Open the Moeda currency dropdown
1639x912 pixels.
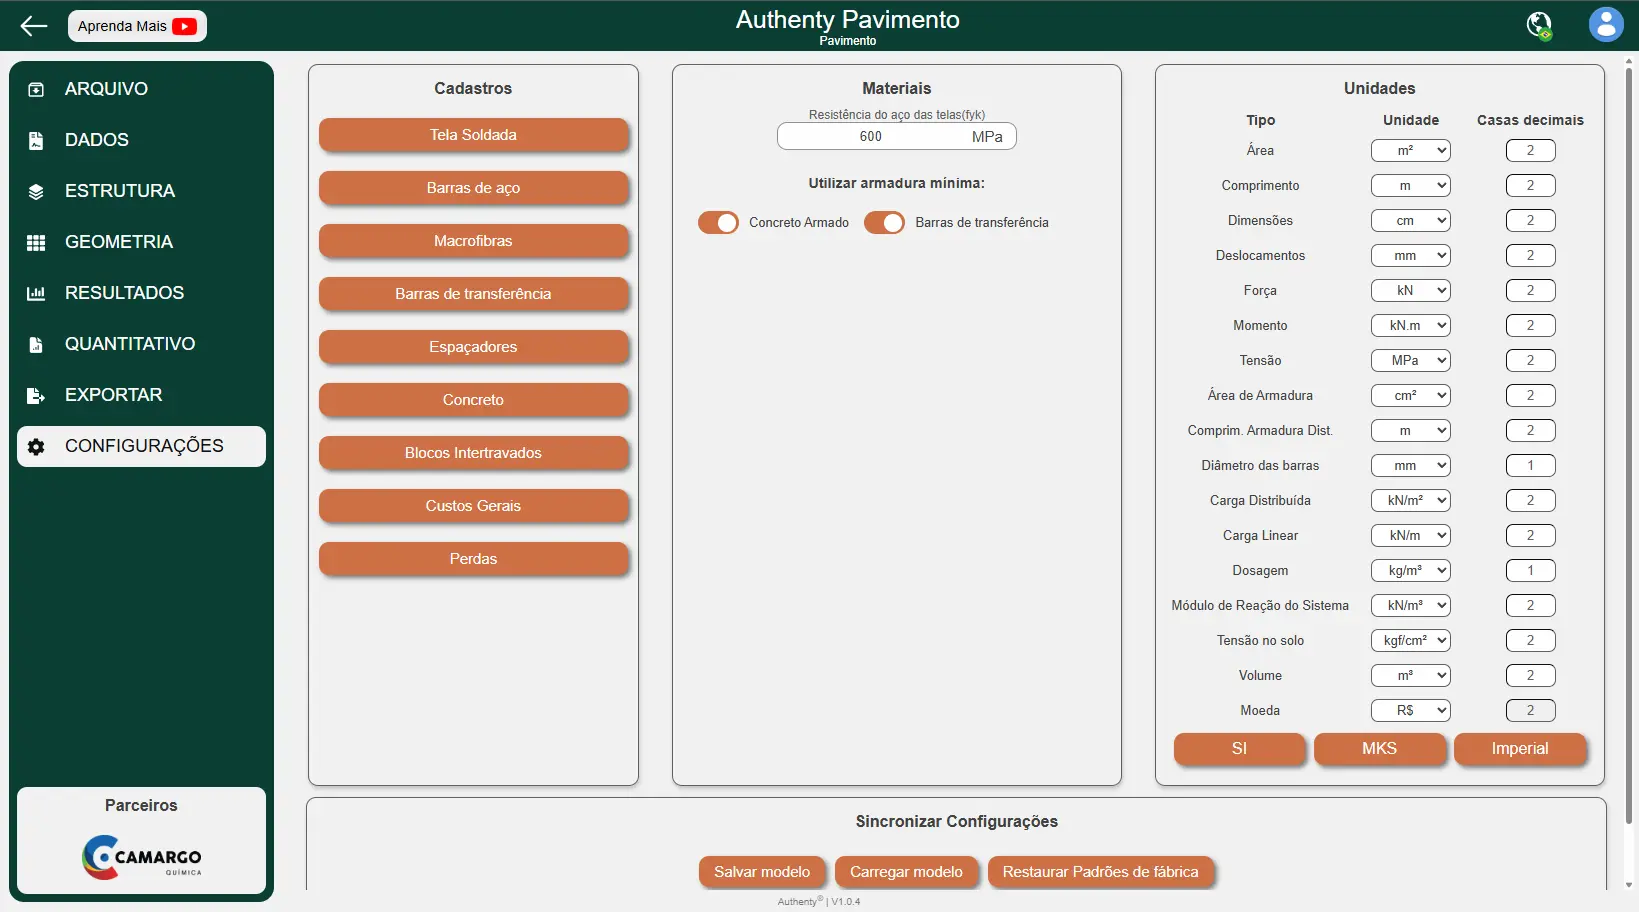pyautogui.click(x=1411, y=710)
